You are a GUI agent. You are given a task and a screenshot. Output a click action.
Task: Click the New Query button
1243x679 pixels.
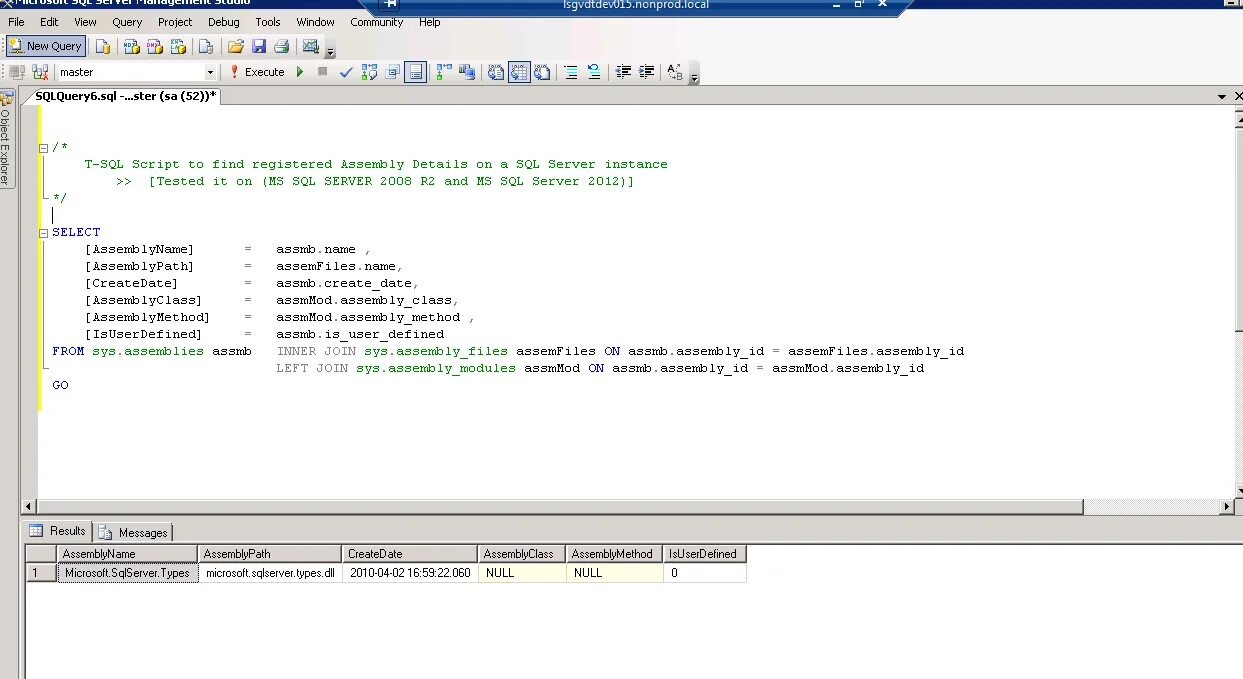45,46
